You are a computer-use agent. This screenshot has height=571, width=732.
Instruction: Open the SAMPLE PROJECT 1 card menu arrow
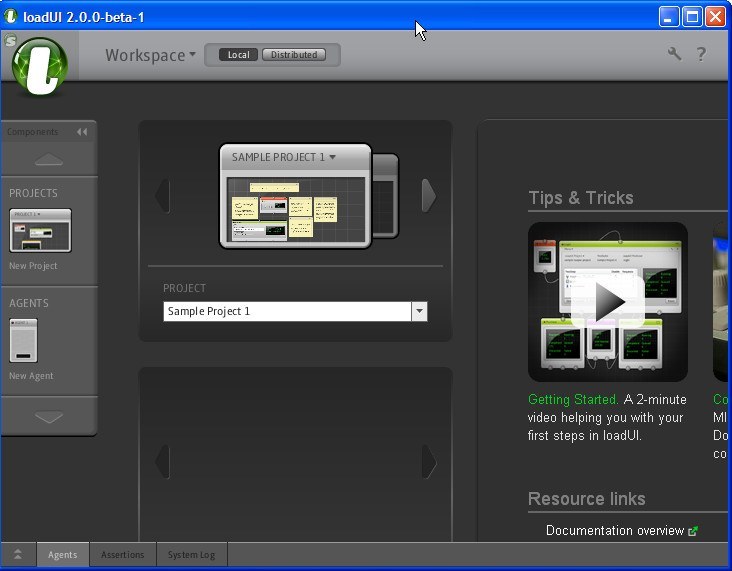[x=332, y=157]
